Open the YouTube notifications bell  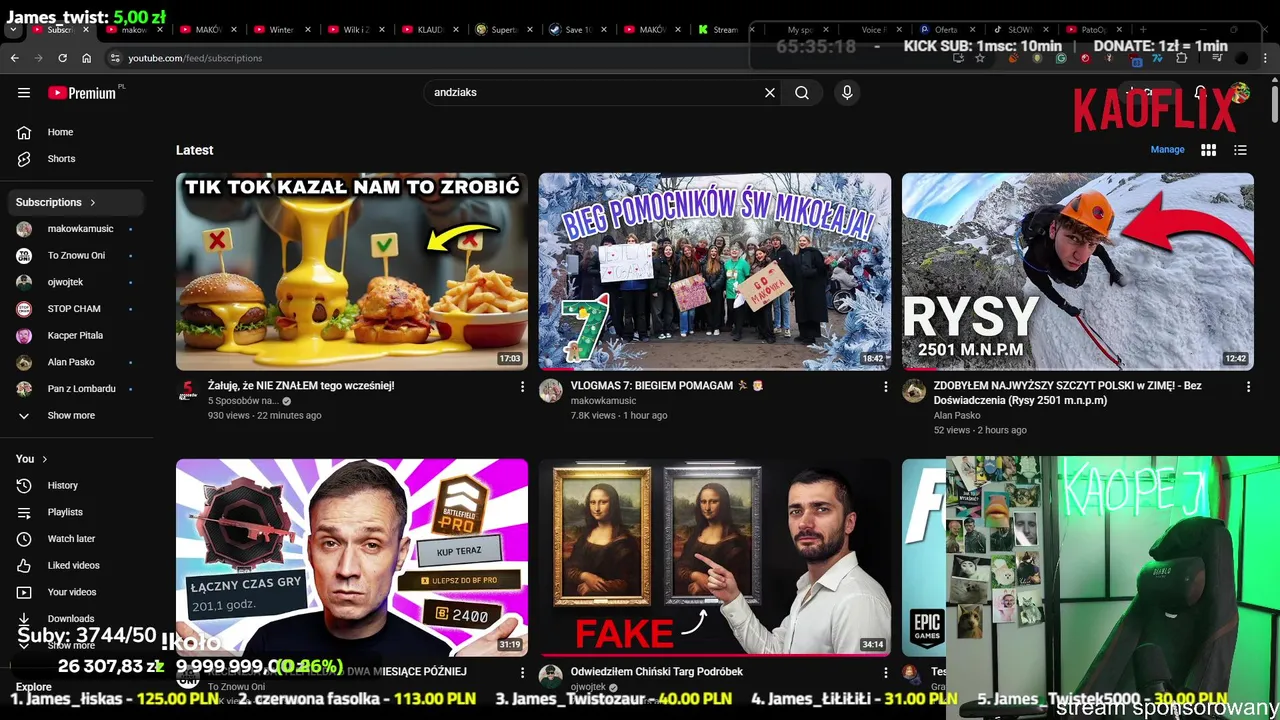(1200, 92)
